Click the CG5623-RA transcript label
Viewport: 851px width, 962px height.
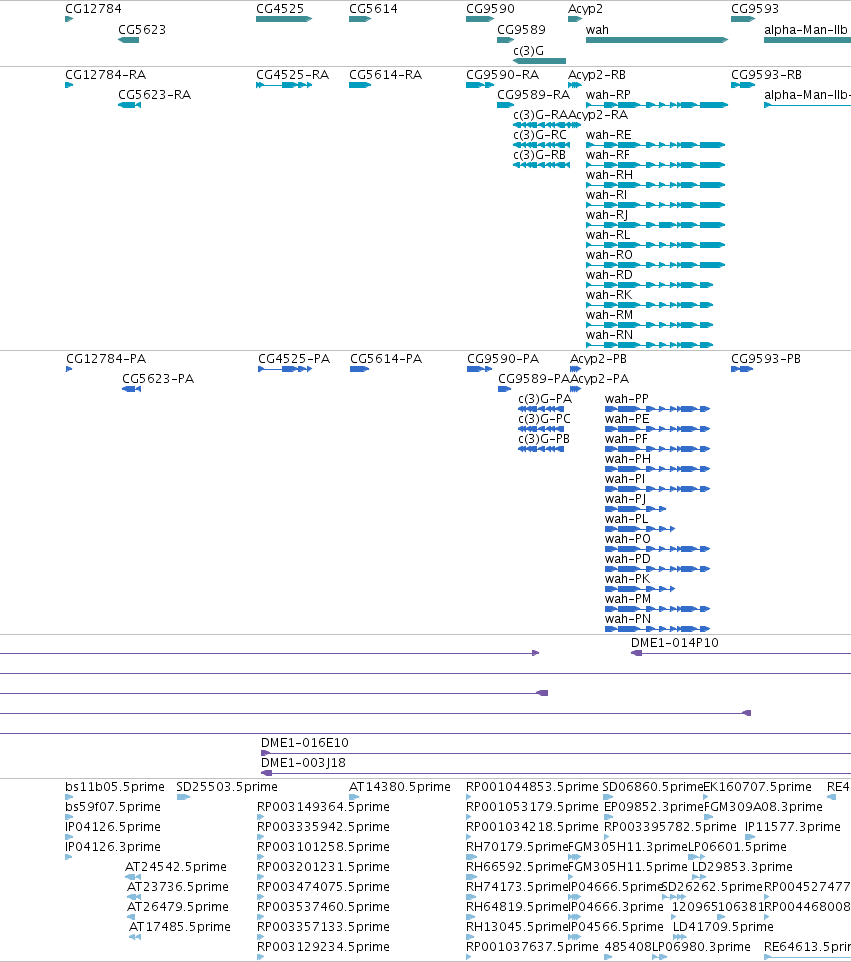(x=155, y=94)
